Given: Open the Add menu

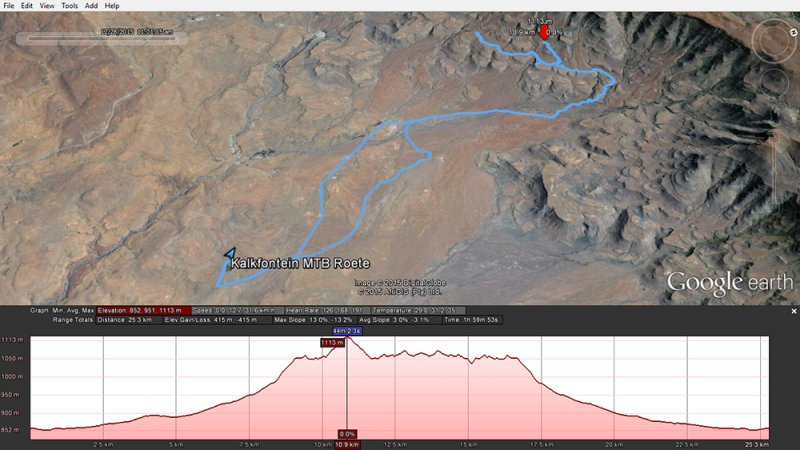Looking at the screenshot, I should tap(91, 6).
